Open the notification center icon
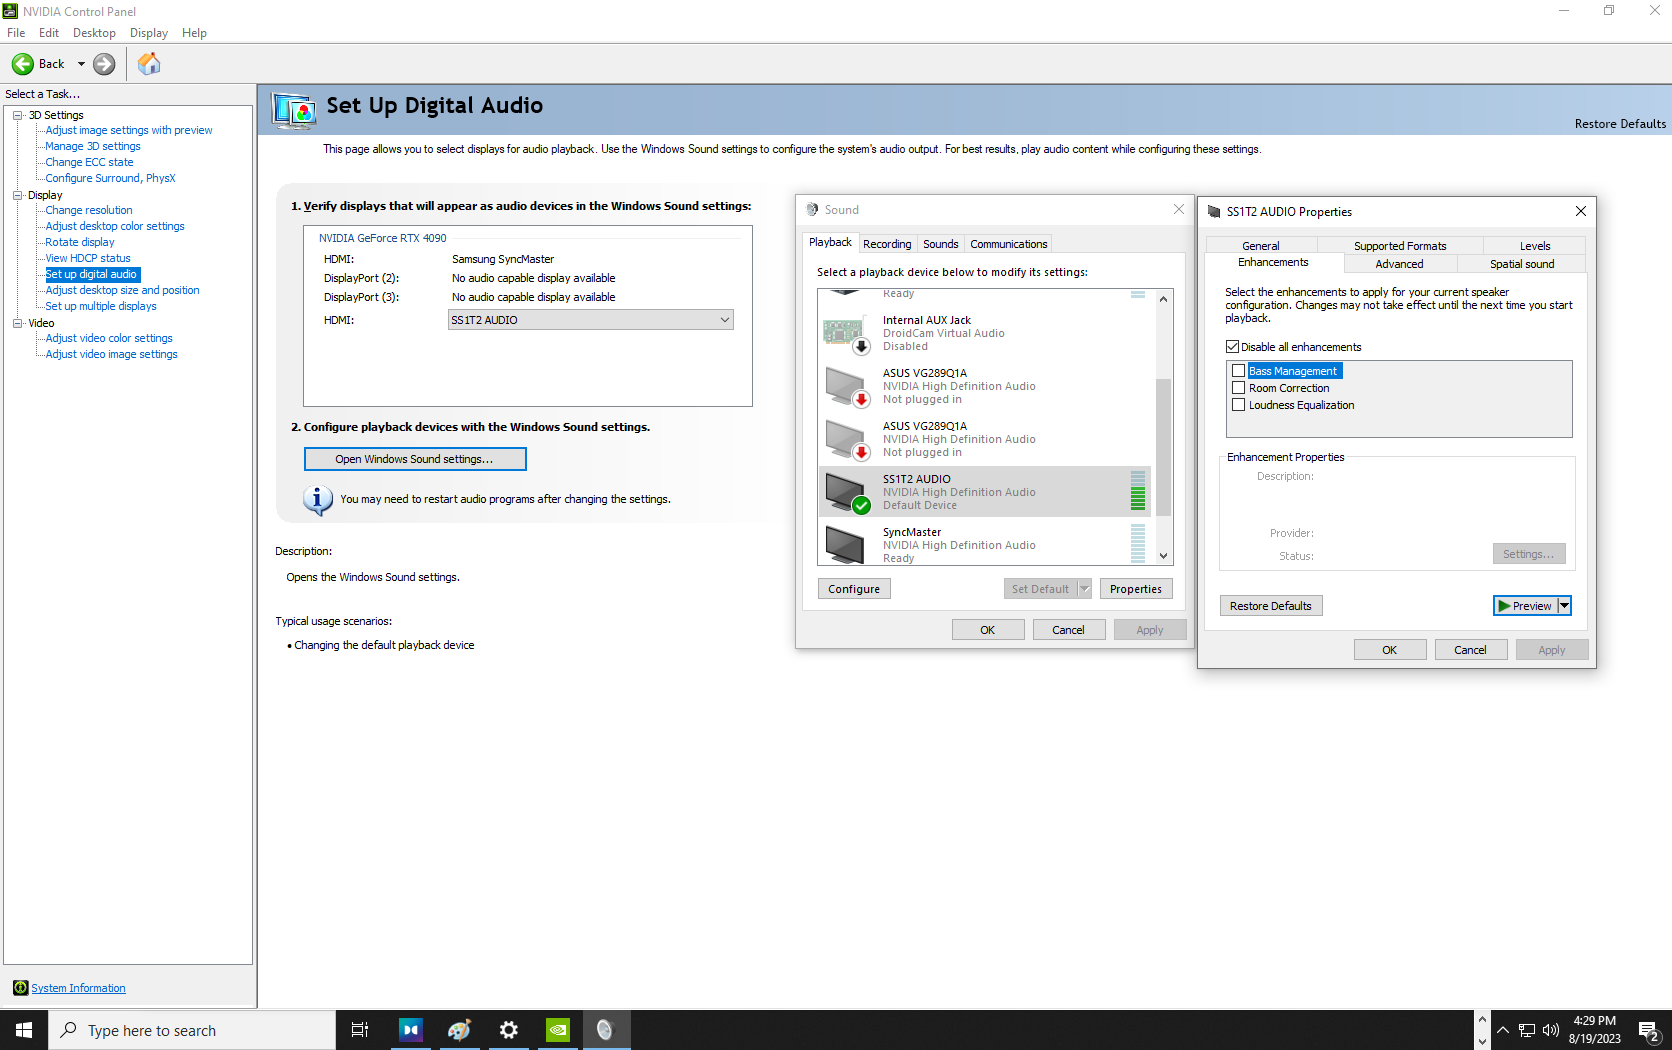Screen dimensions: 1672x1050 coord(1649,1031)
